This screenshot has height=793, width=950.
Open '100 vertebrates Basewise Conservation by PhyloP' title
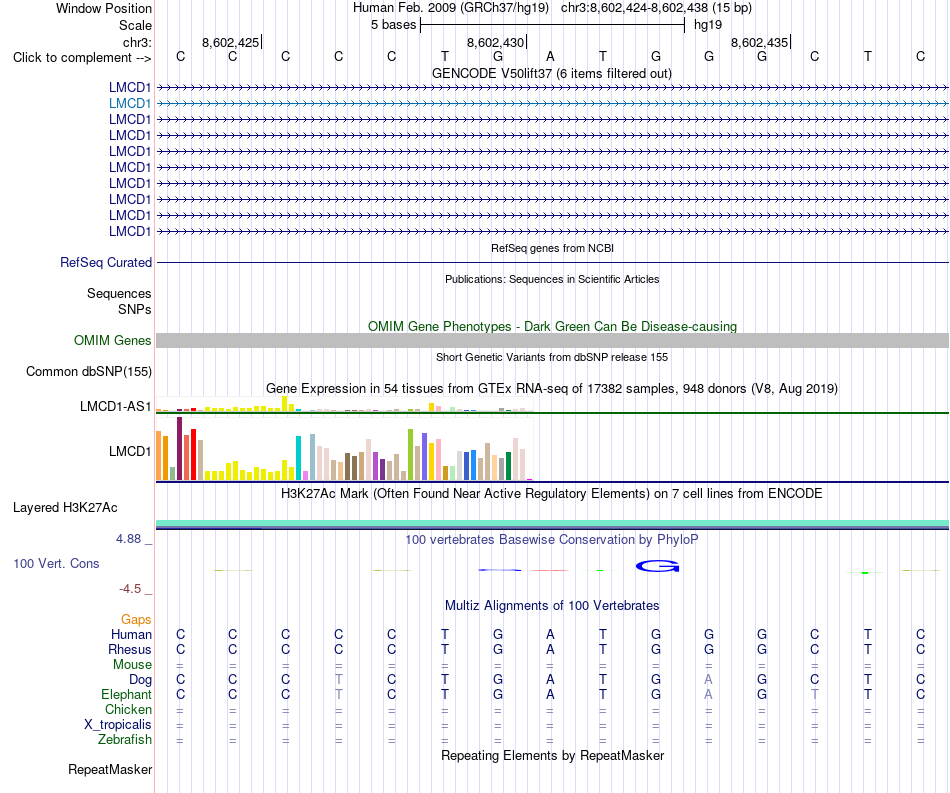coord(551,539)
